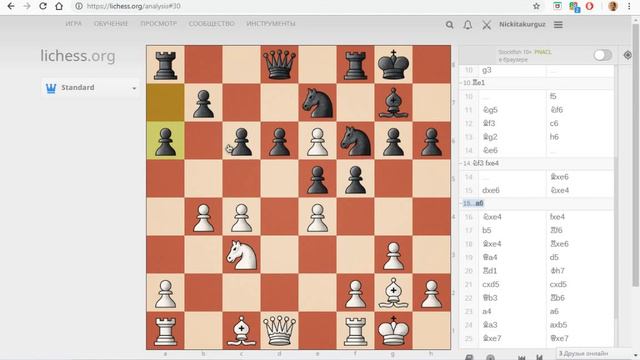Screen dimensions: 640x360
Task: Jump to black's move 20 Kh7
Action: 580,271
